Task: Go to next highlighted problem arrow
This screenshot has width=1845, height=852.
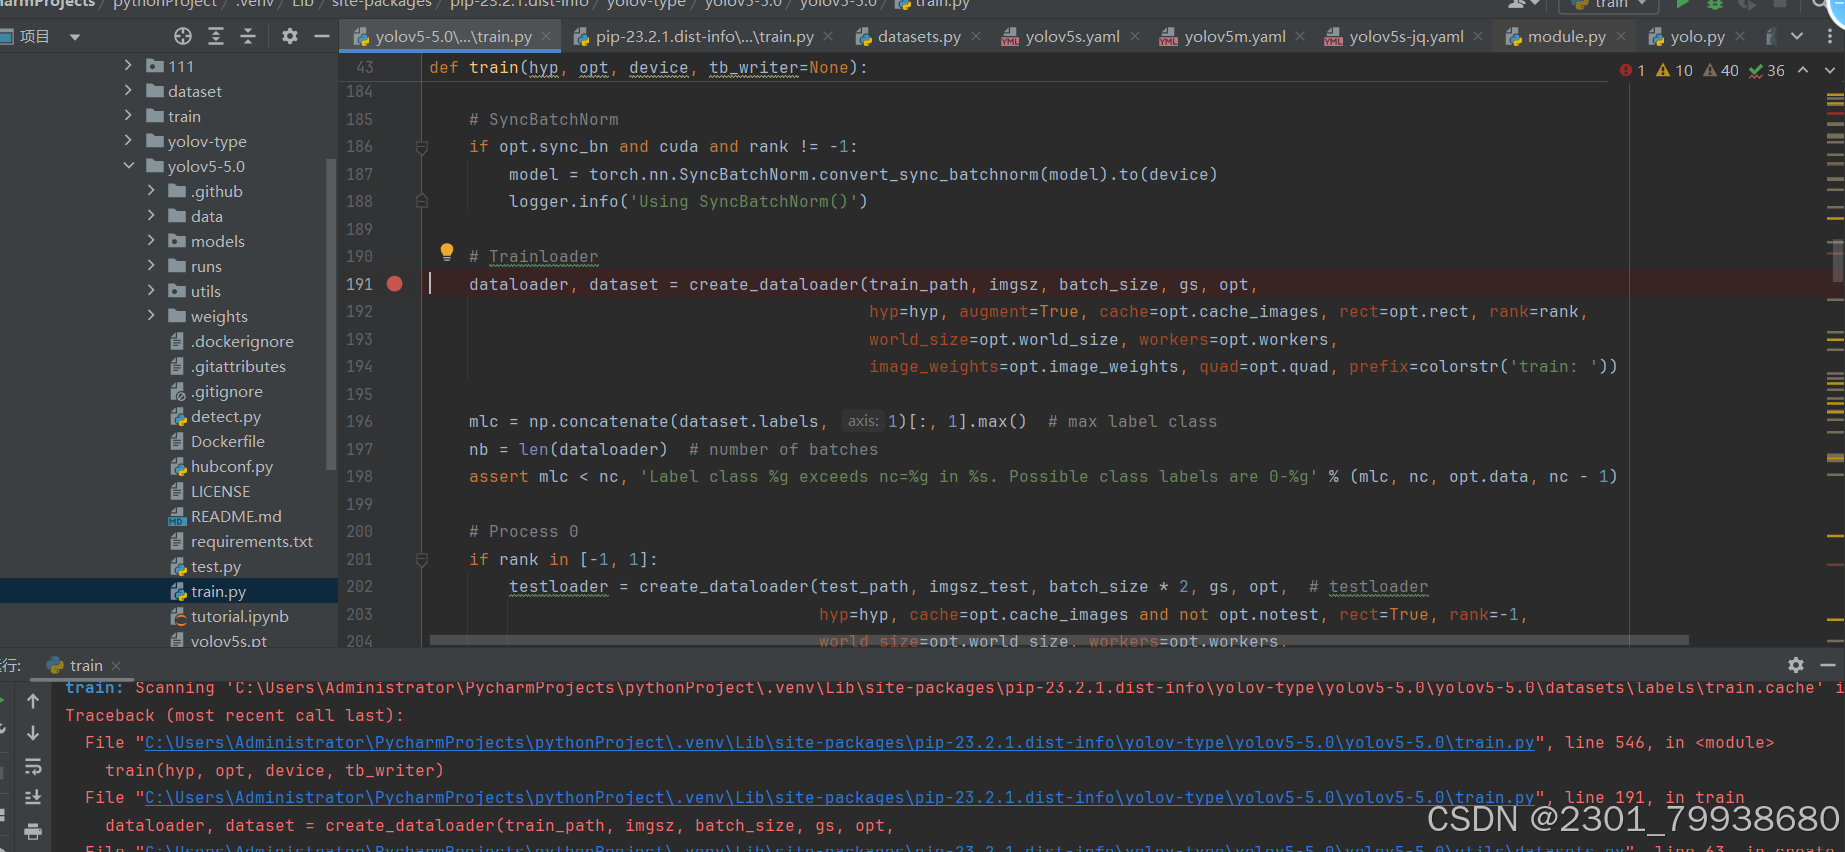Action: pos(1830,70)
